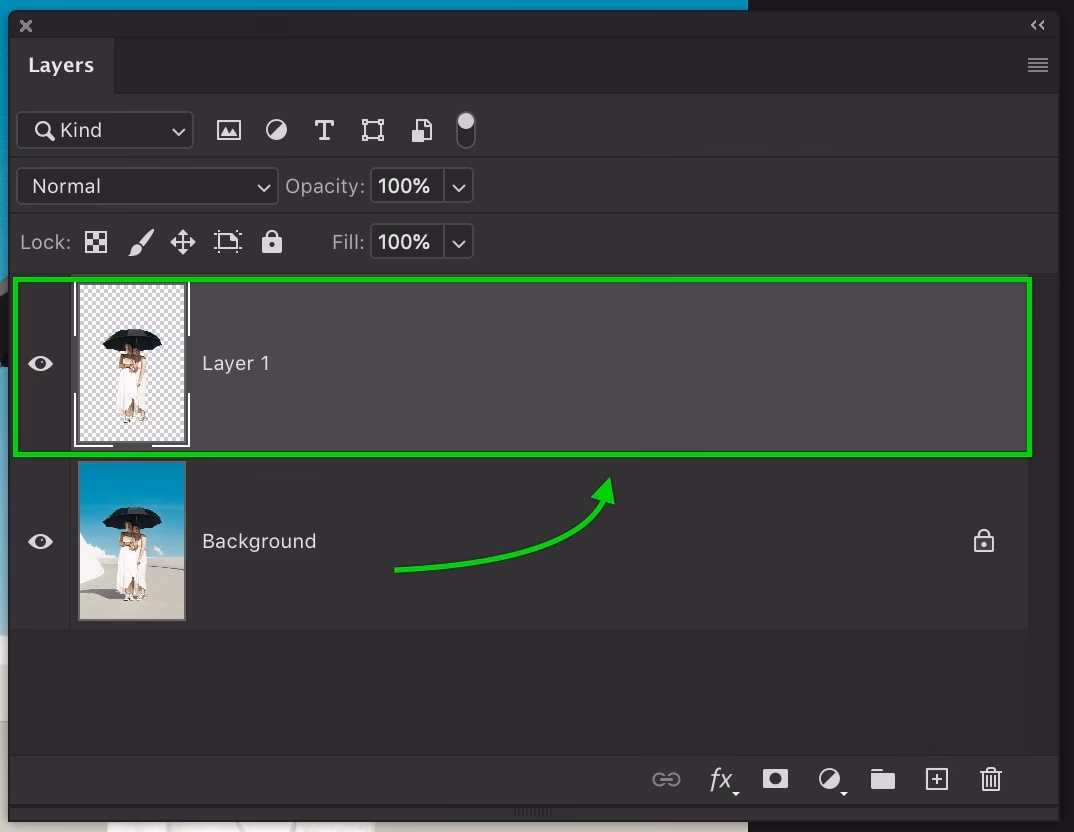Create a new adjustment layer

click(830, 779)
